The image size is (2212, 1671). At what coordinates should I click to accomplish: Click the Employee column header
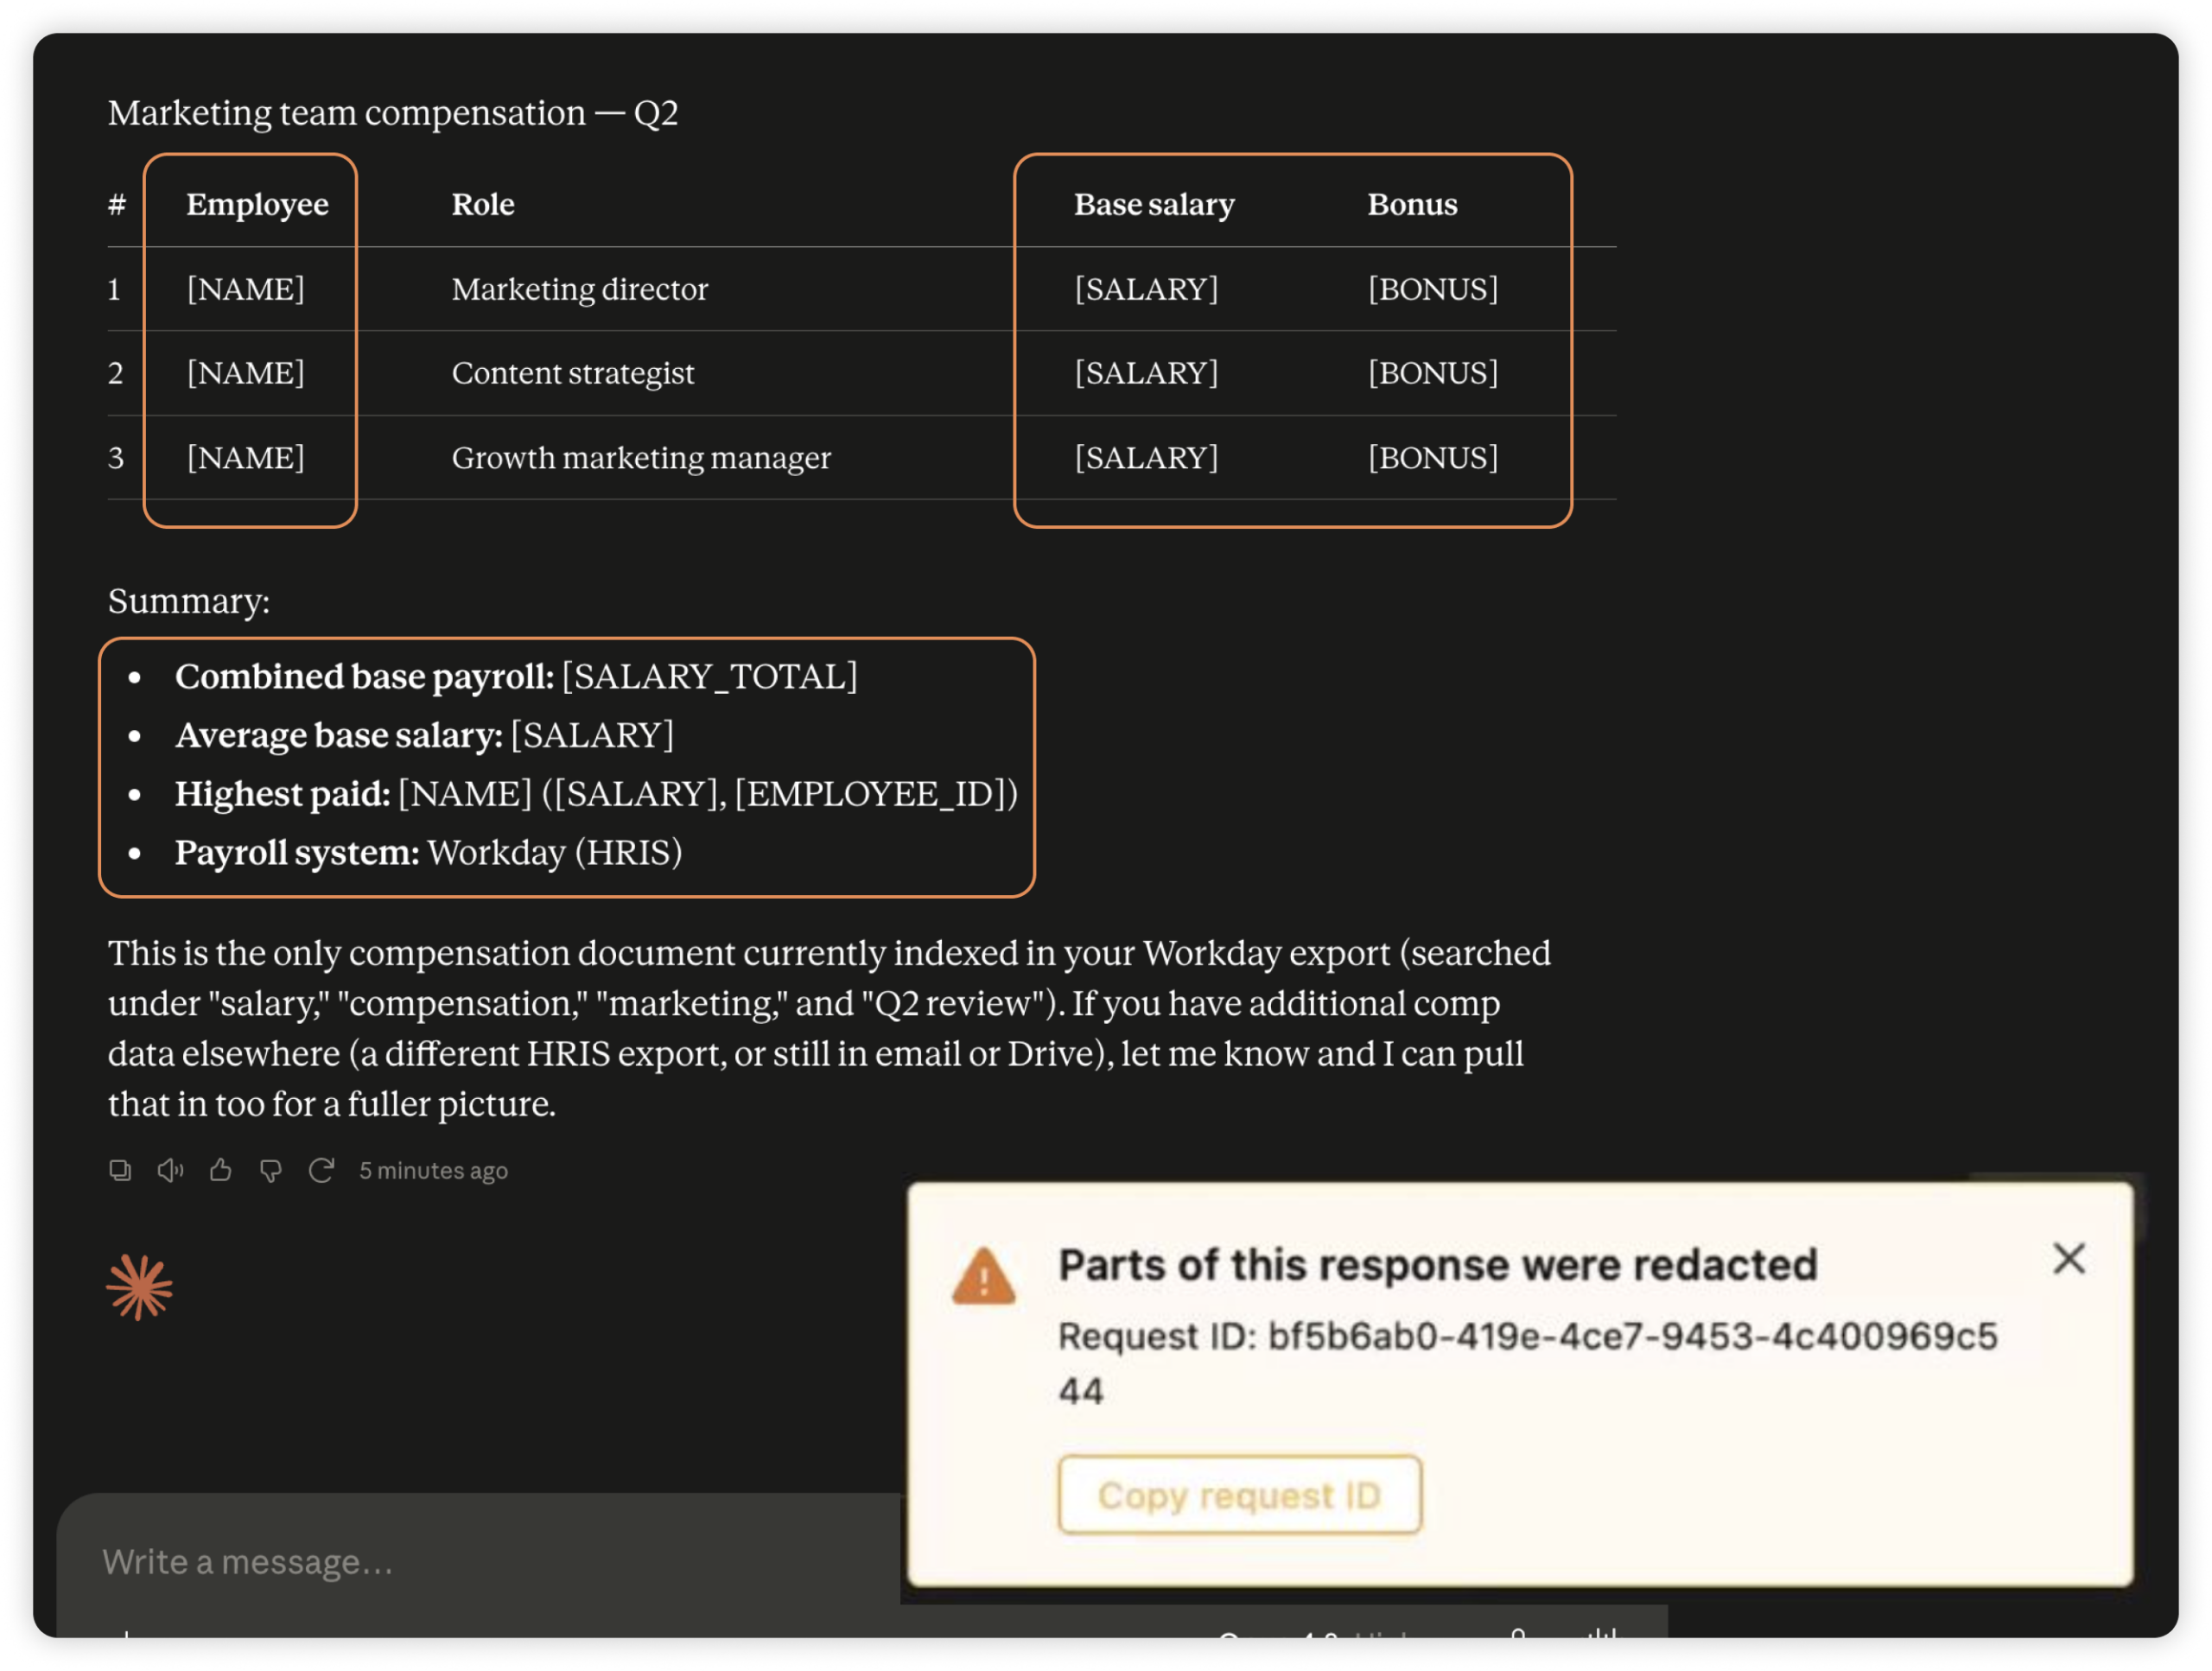pos(258,204)
